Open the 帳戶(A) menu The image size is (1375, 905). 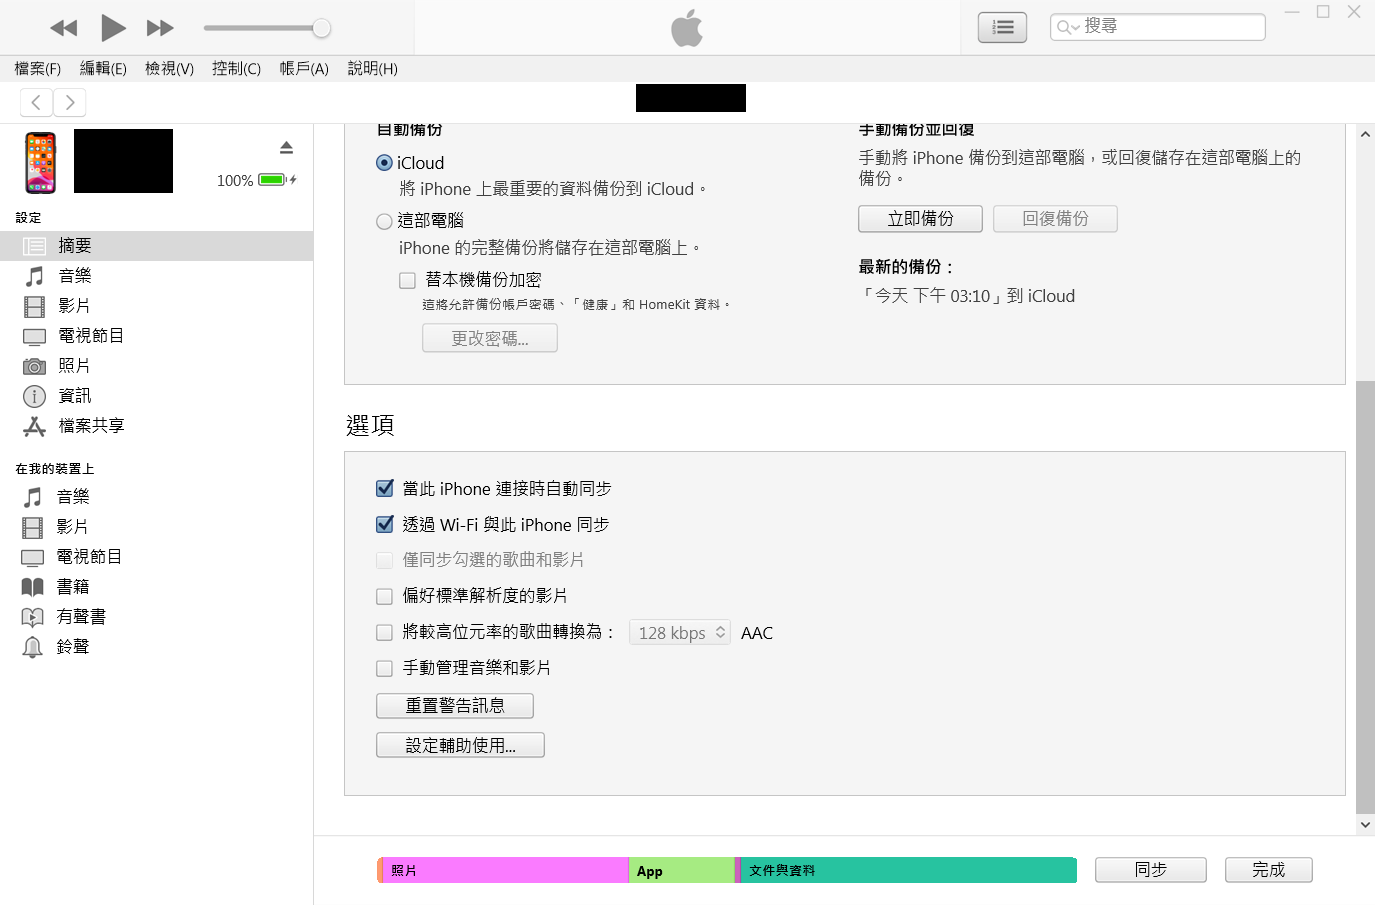pos(304,68)
